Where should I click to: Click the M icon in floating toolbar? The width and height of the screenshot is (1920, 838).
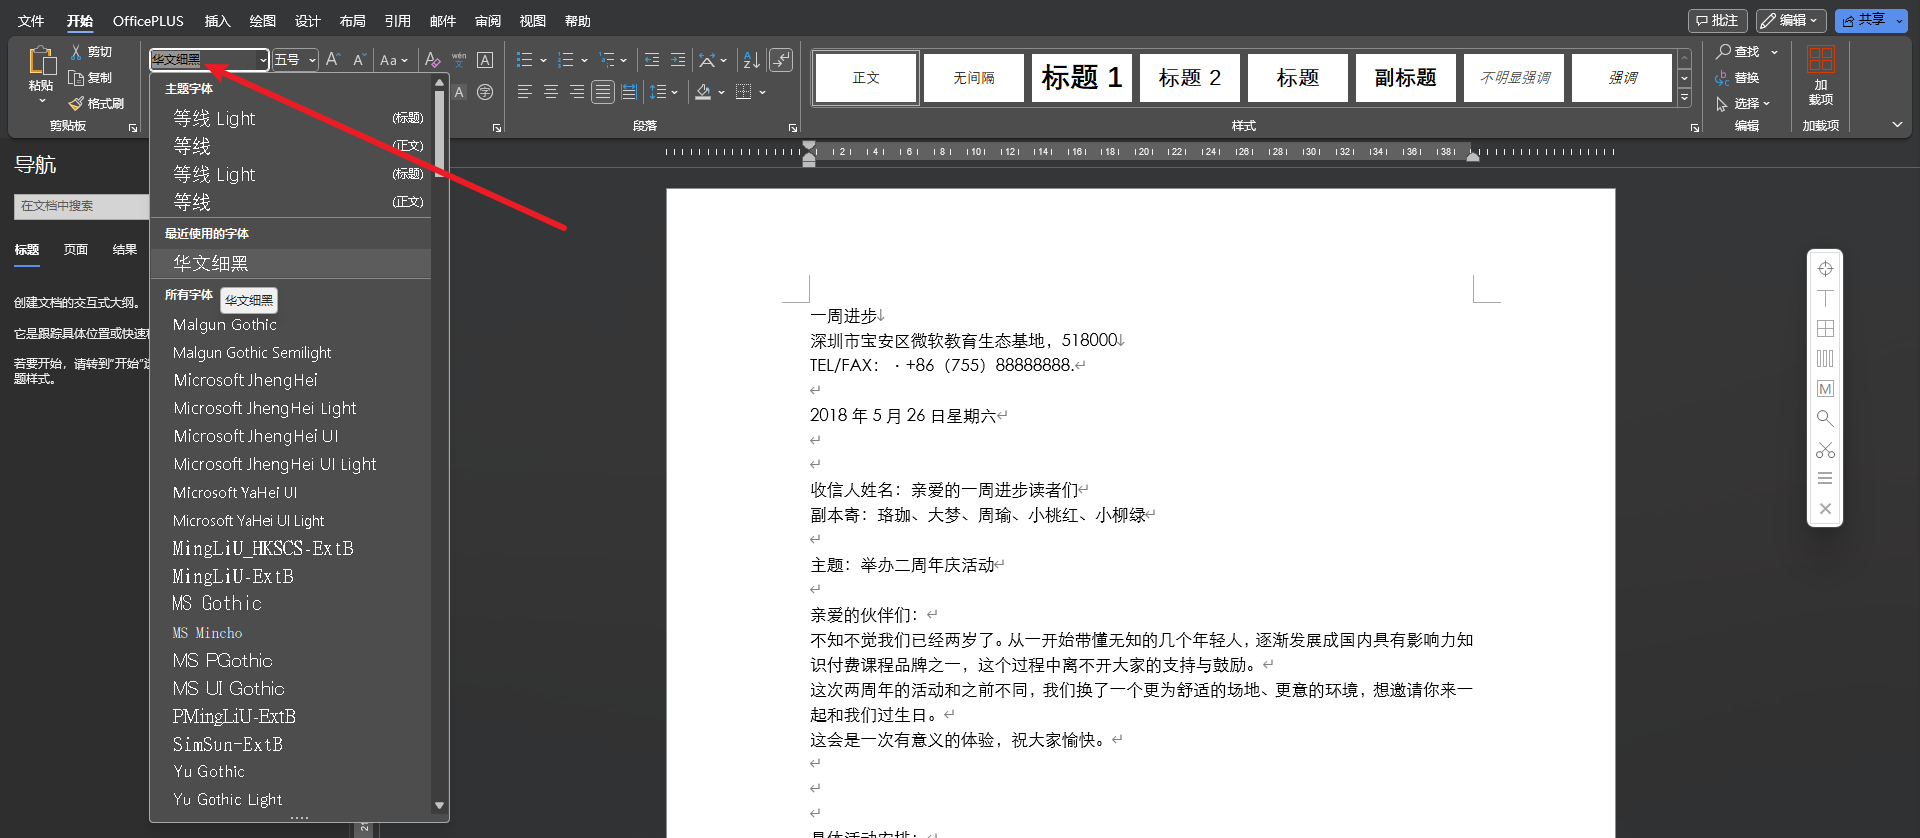[x=1825, y=389]
